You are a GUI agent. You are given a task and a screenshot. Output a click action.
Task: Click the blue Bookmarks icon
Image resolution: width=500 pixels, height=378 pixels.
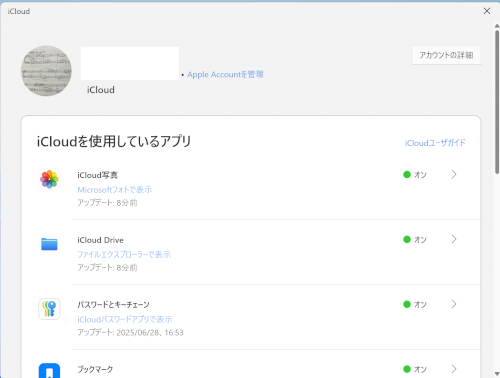point(49,371)
